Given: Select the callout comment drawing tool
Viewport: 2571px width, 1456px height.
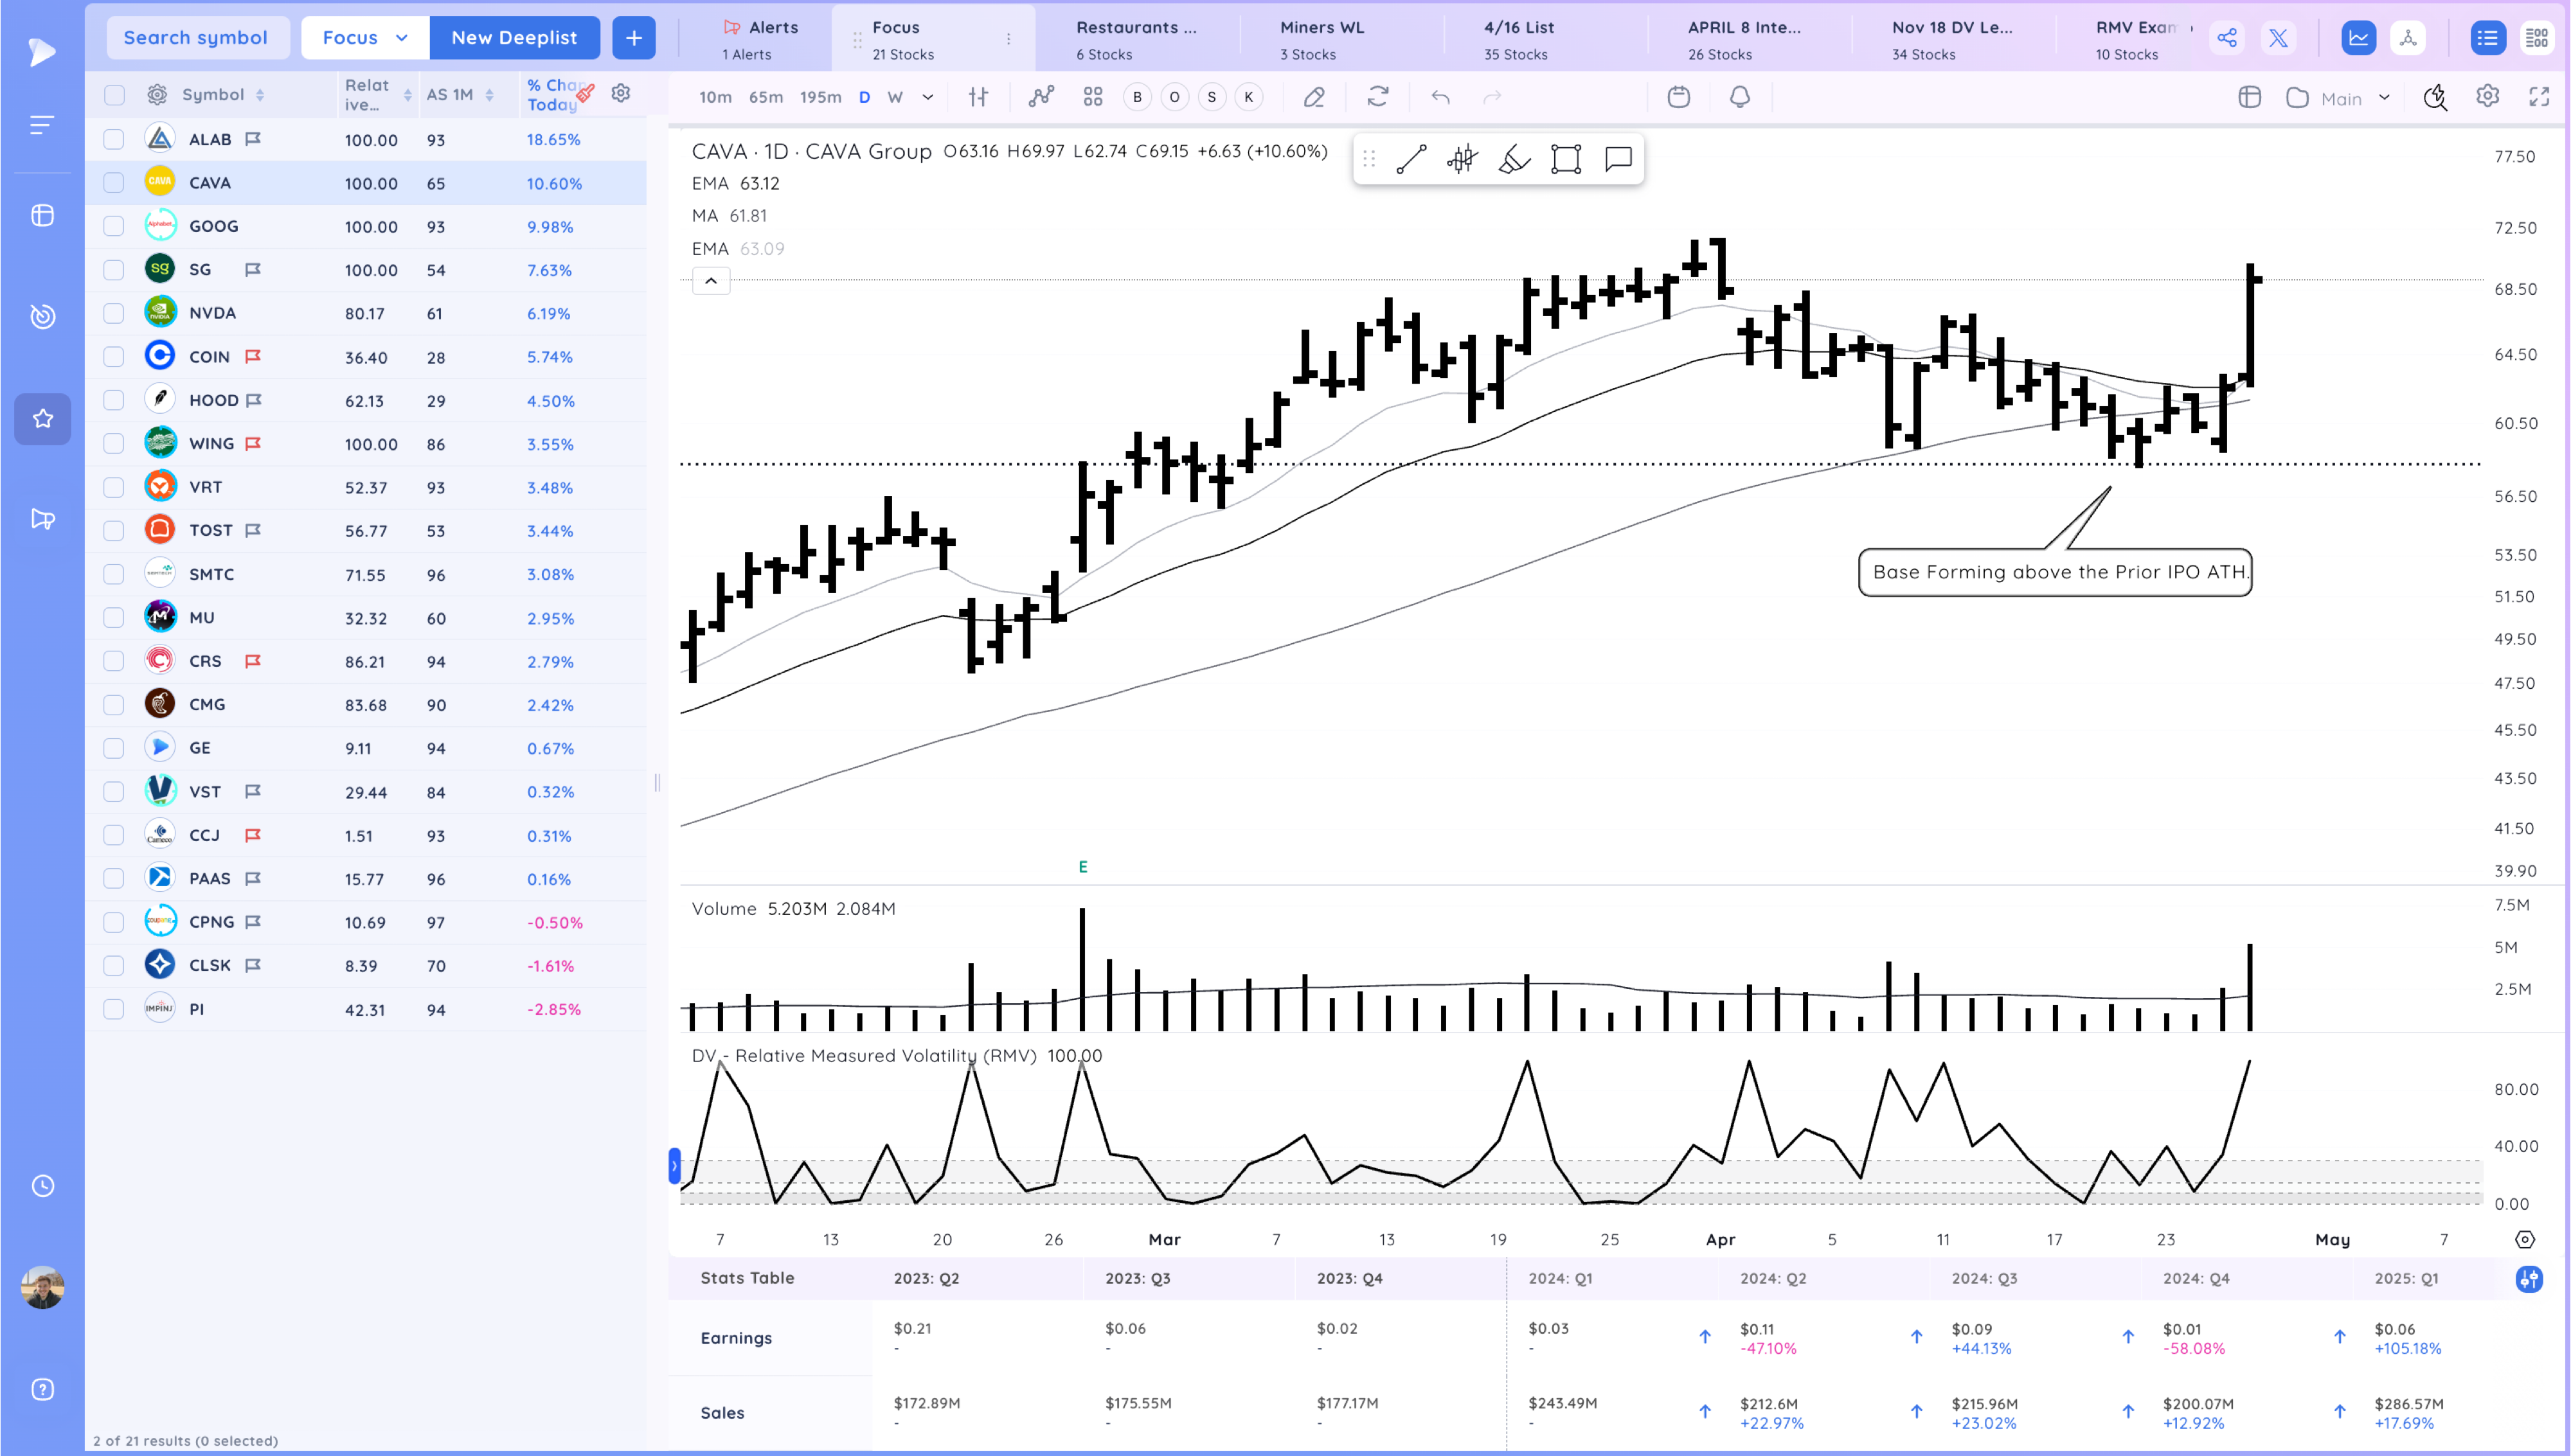Looking at the screenshot, I should pyautogui.click(x=1618, y=159).
